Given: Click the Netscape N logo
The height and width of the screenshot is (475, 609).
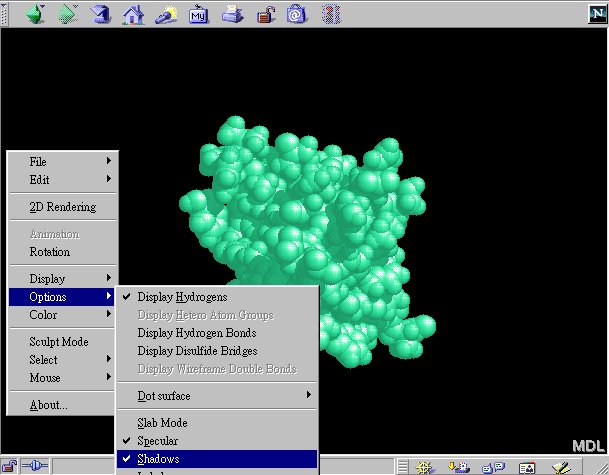Looking at the screenshot, I should pos(598,14).
